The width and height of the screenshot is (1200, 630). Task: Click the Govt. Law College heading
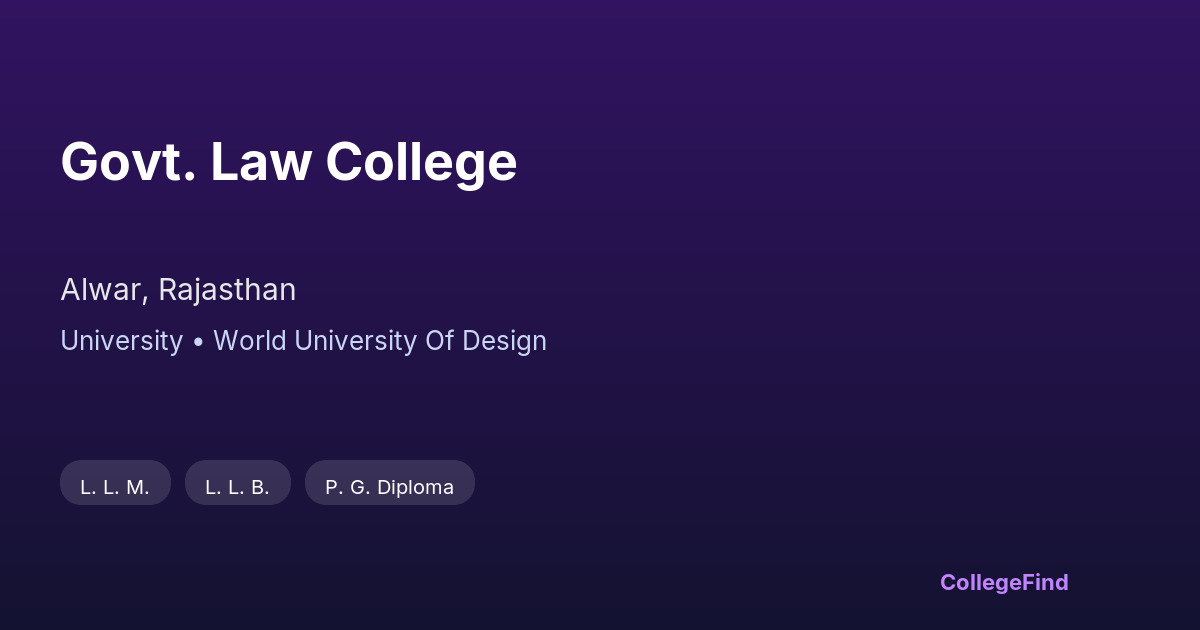[288, 162]
